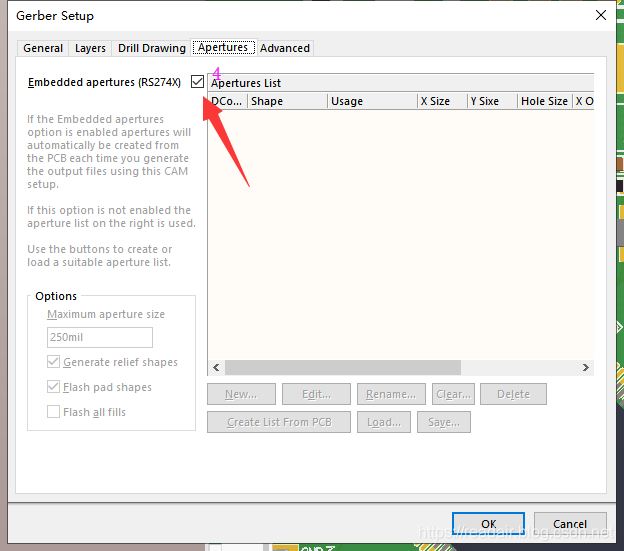
Task: Click Create List From PCB button
Action: pos(279,422)
